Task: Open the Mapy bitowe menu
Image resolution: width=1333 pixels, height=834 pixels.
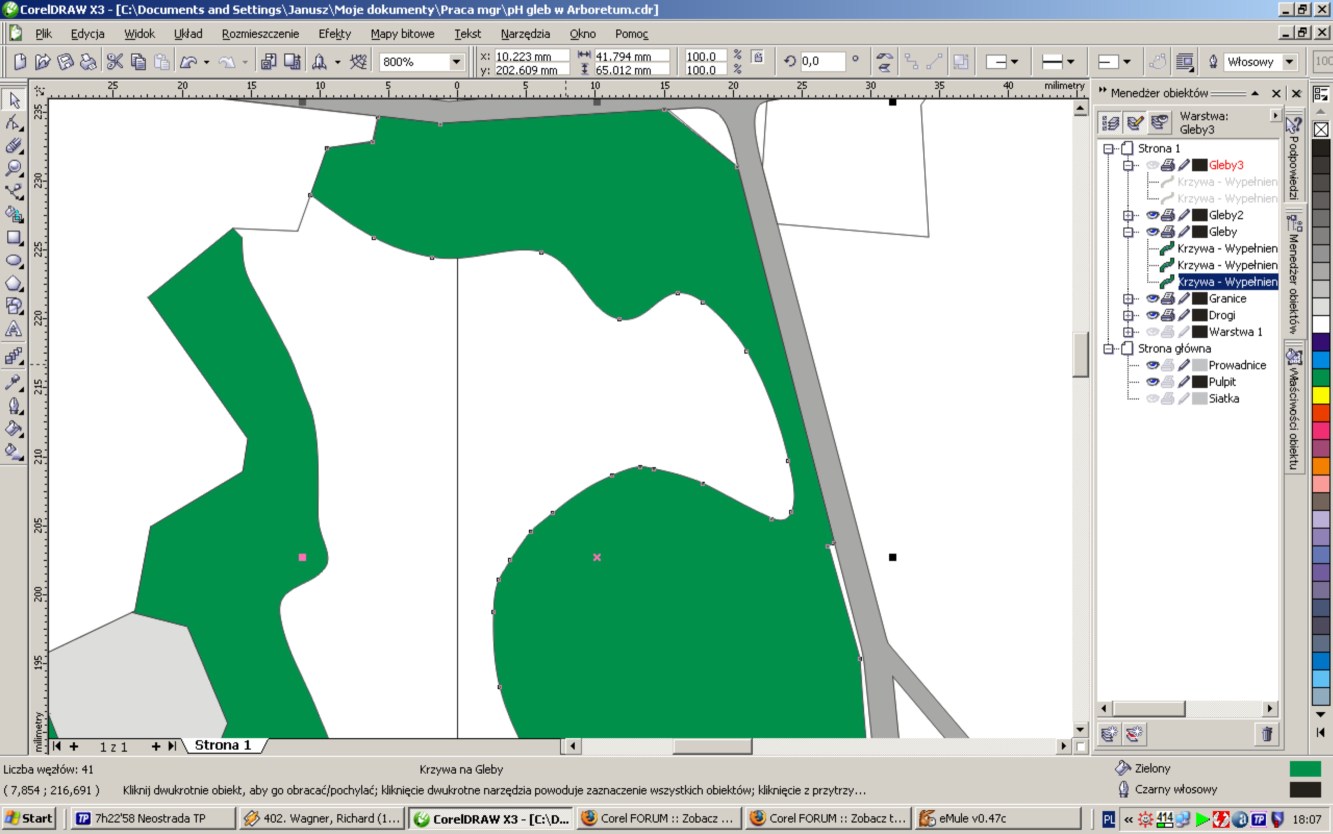Action: pyautogui.click(x=402, y=33)
